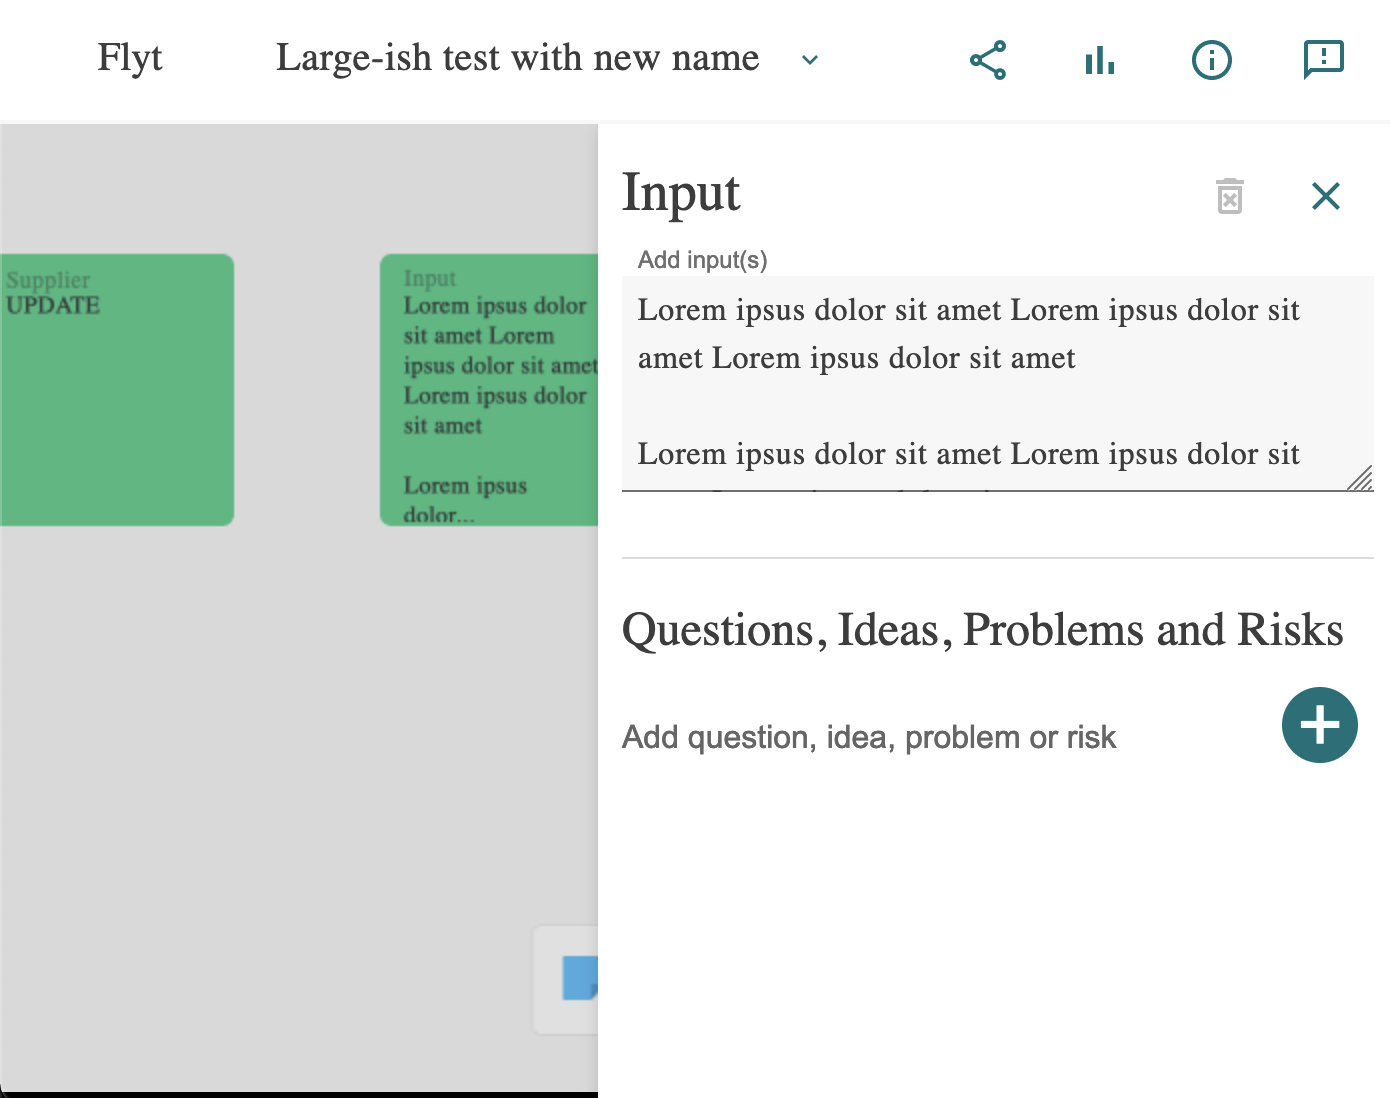
Task: Open the bar chart statistics icon
Action: [x=1100, y=60]
